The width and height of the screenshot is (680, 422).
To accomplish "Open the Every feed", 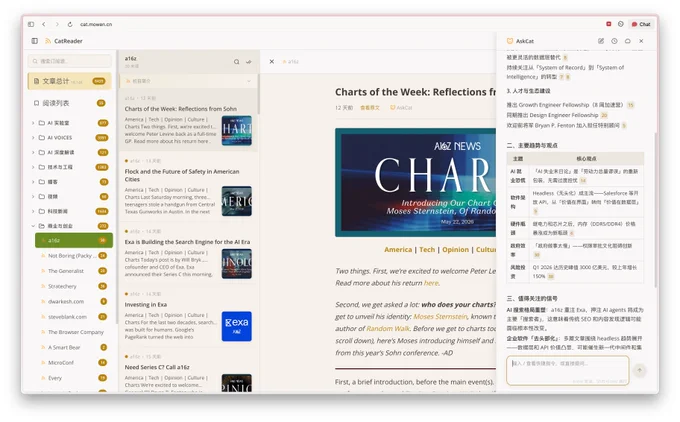I will (74, 378).
